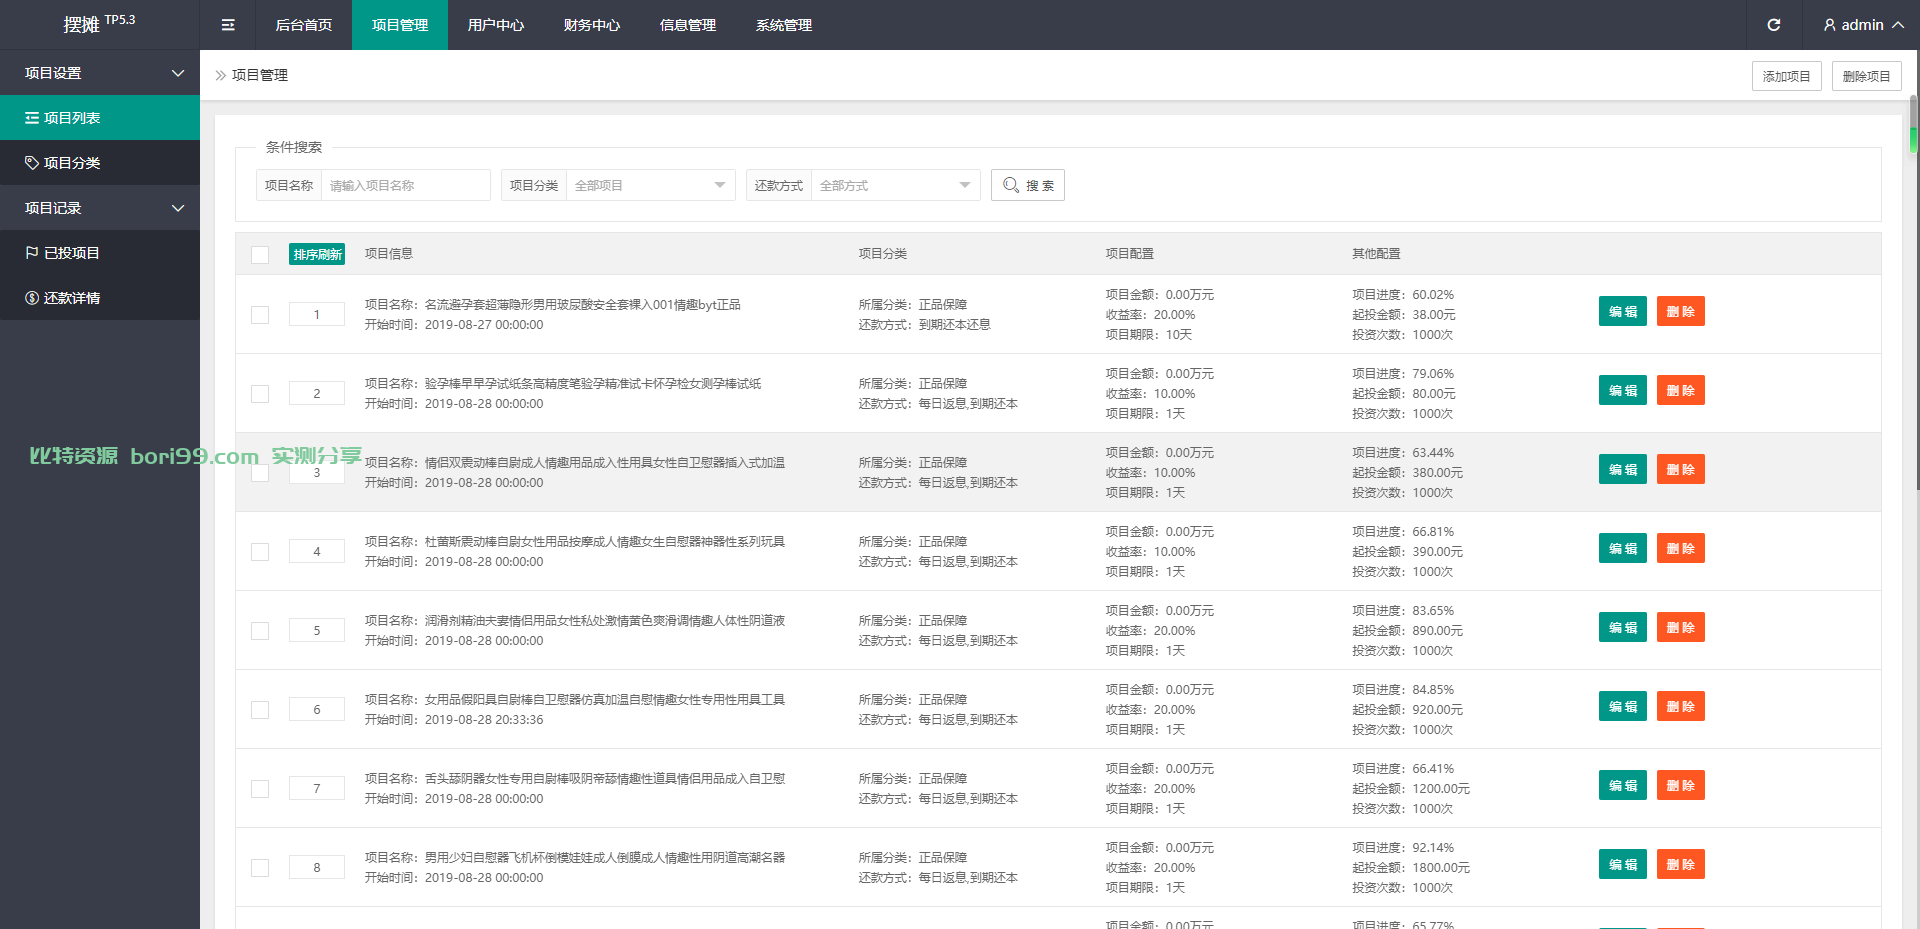
Task: Click 删除 for project row 4
Action: point(1681,549)
